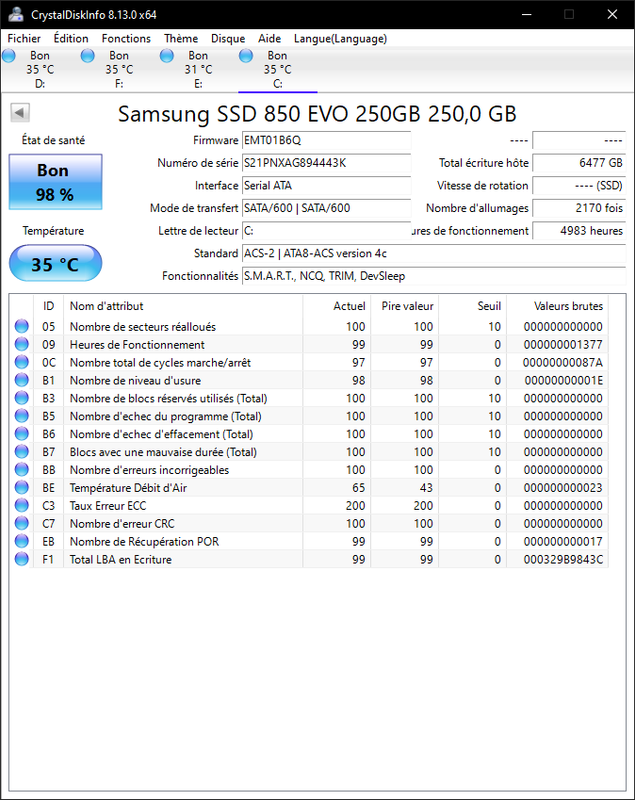Click the Actuel column header

tap(337, 306)
